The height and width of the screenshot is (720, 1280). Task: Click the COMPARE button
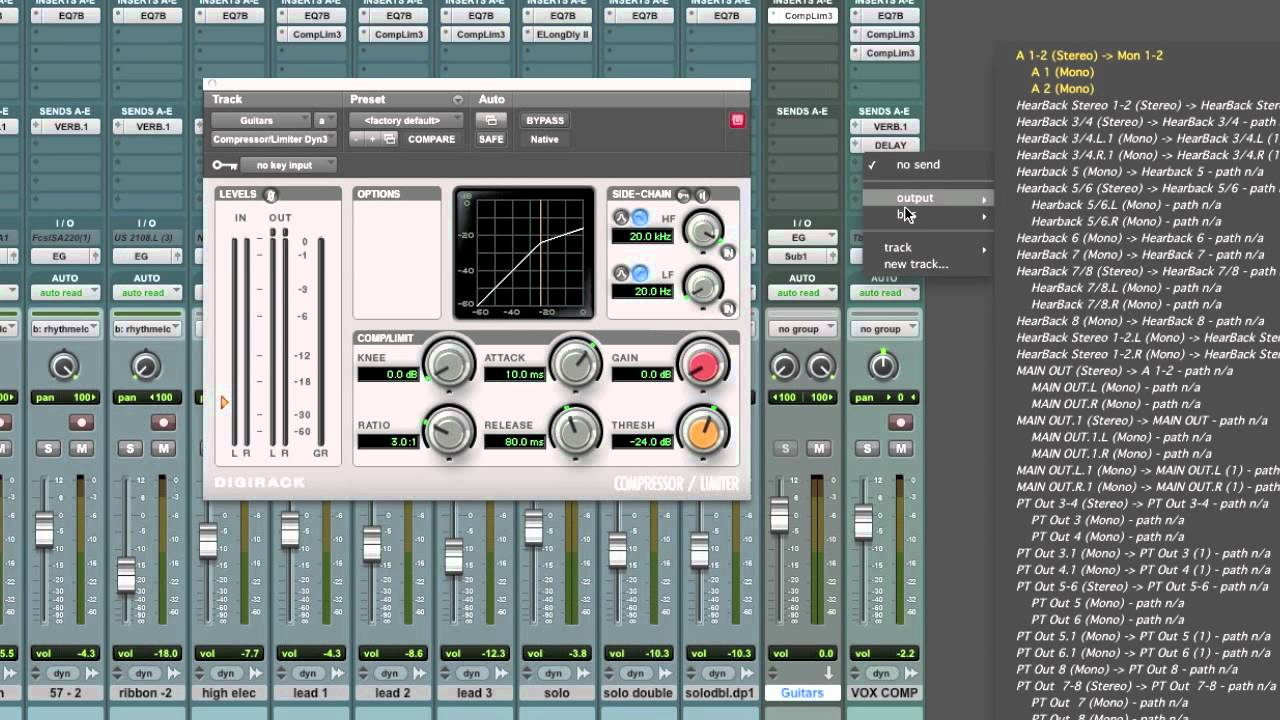pos(432,139)
